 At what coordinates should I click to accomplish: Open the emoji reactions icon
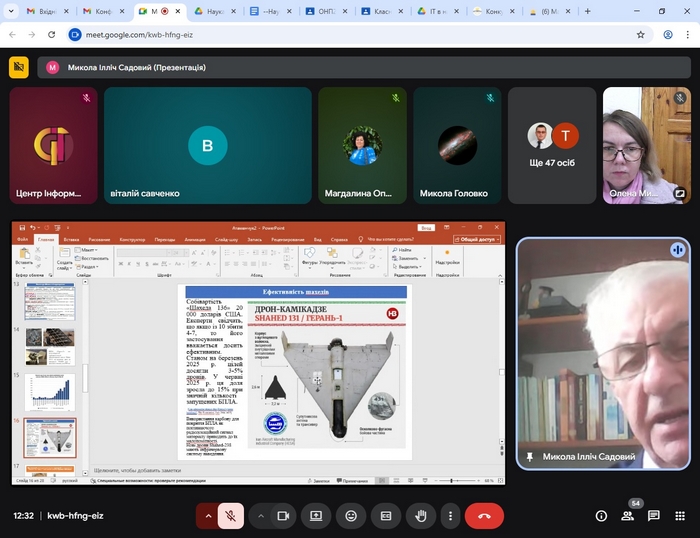(351, 516)
